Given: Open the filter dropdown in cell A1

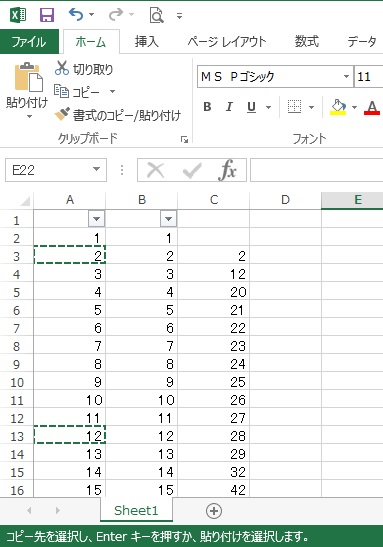Looking at the screenshot, I should [97, 219].
